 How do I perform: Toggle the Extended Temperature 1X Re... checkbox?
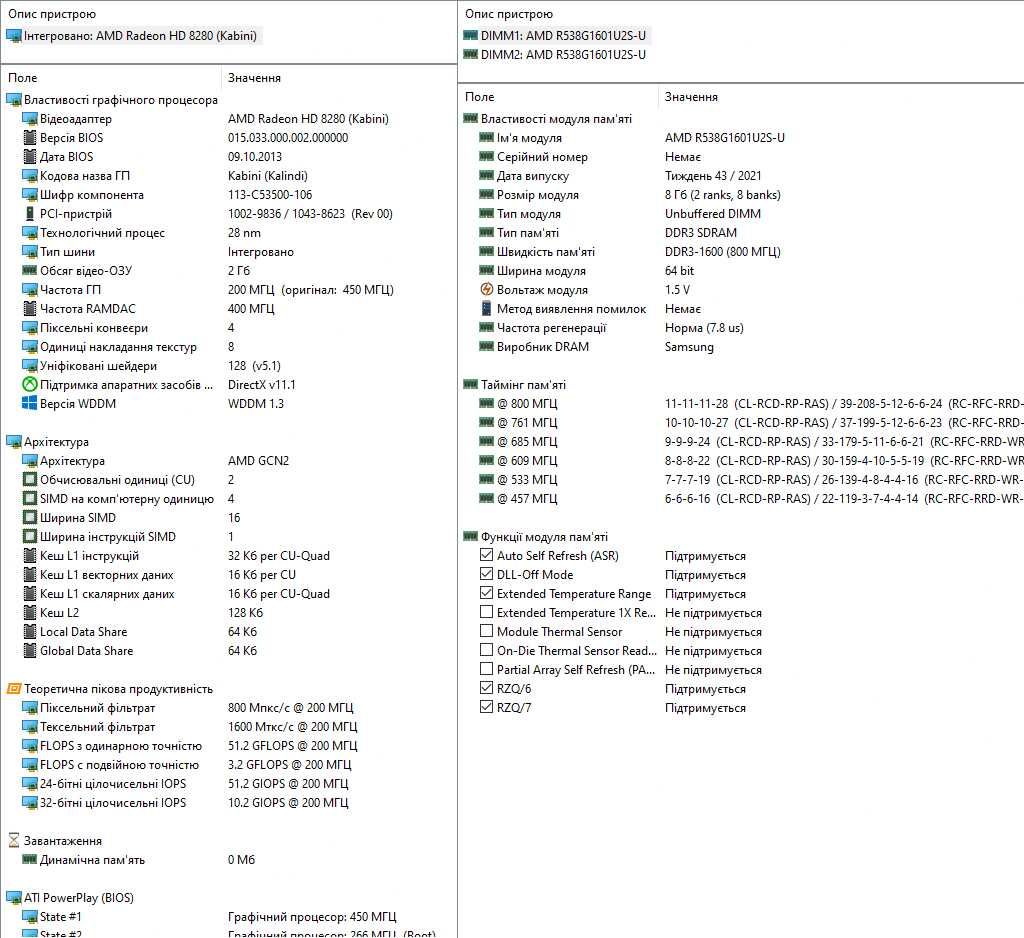tap(486, 611)
